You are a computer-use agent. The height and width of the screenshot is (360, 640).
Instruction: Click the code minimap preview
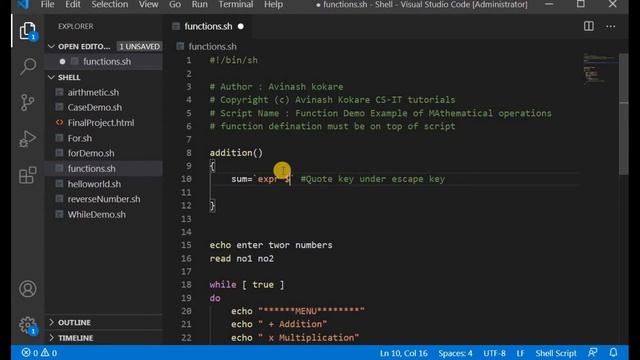tap(599, 69)
